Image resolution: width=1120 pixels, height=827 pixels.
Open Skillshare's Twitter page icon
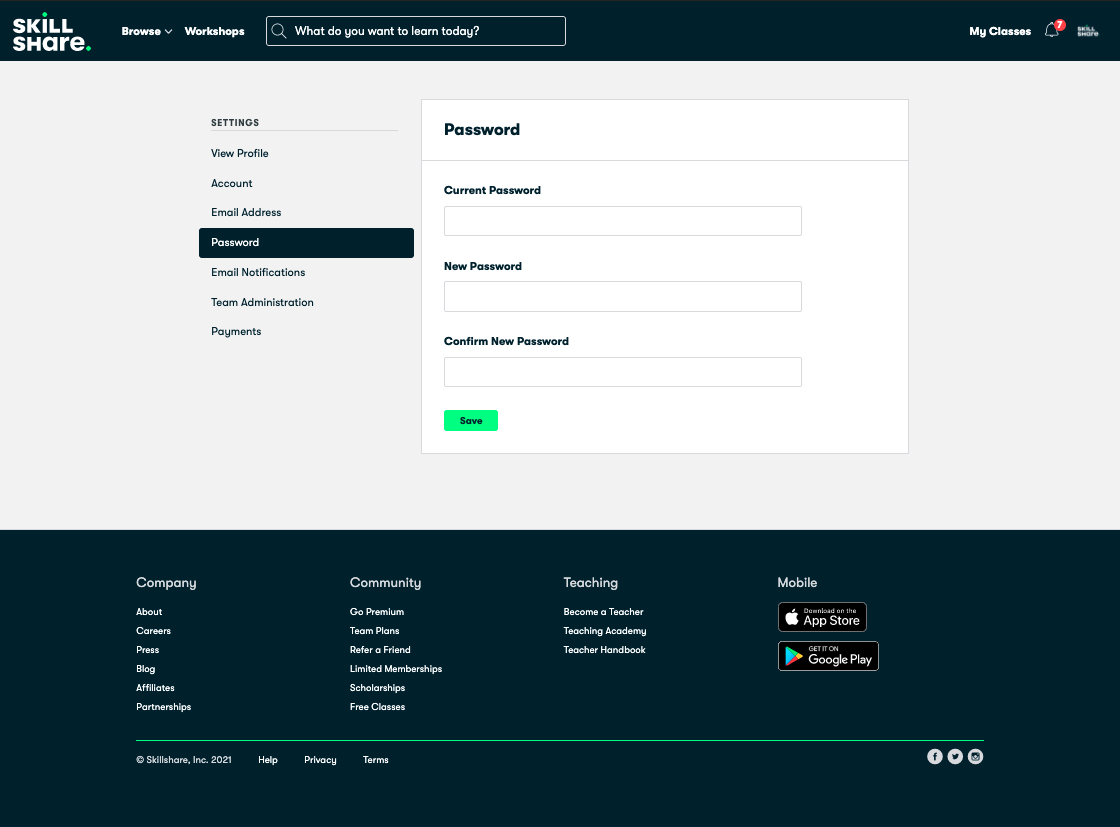[955, 756]
